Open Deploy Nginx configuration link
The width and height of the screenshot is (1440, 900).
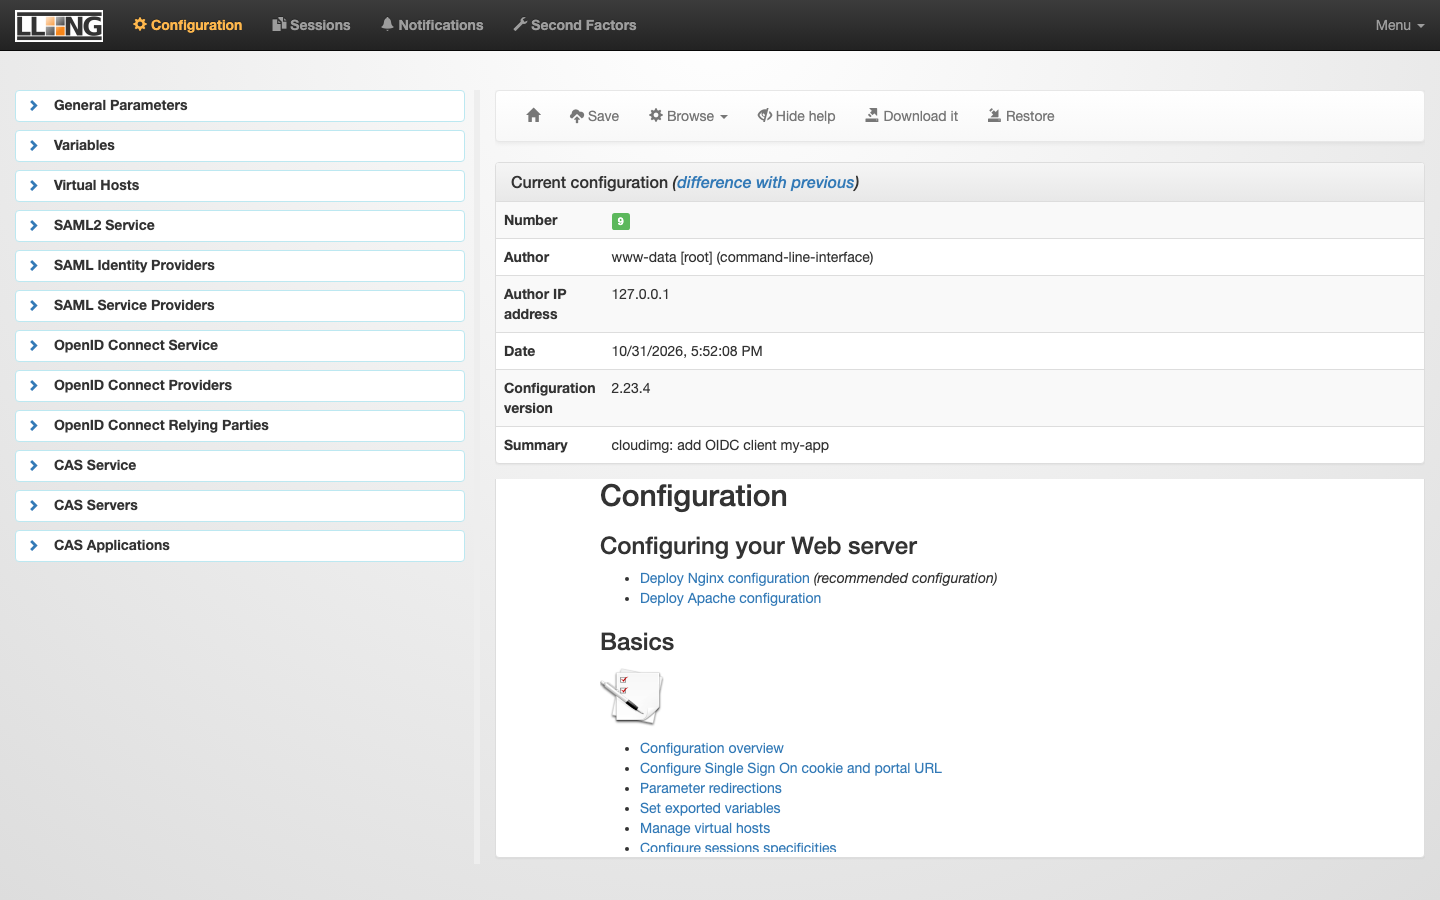pos(725,578)
